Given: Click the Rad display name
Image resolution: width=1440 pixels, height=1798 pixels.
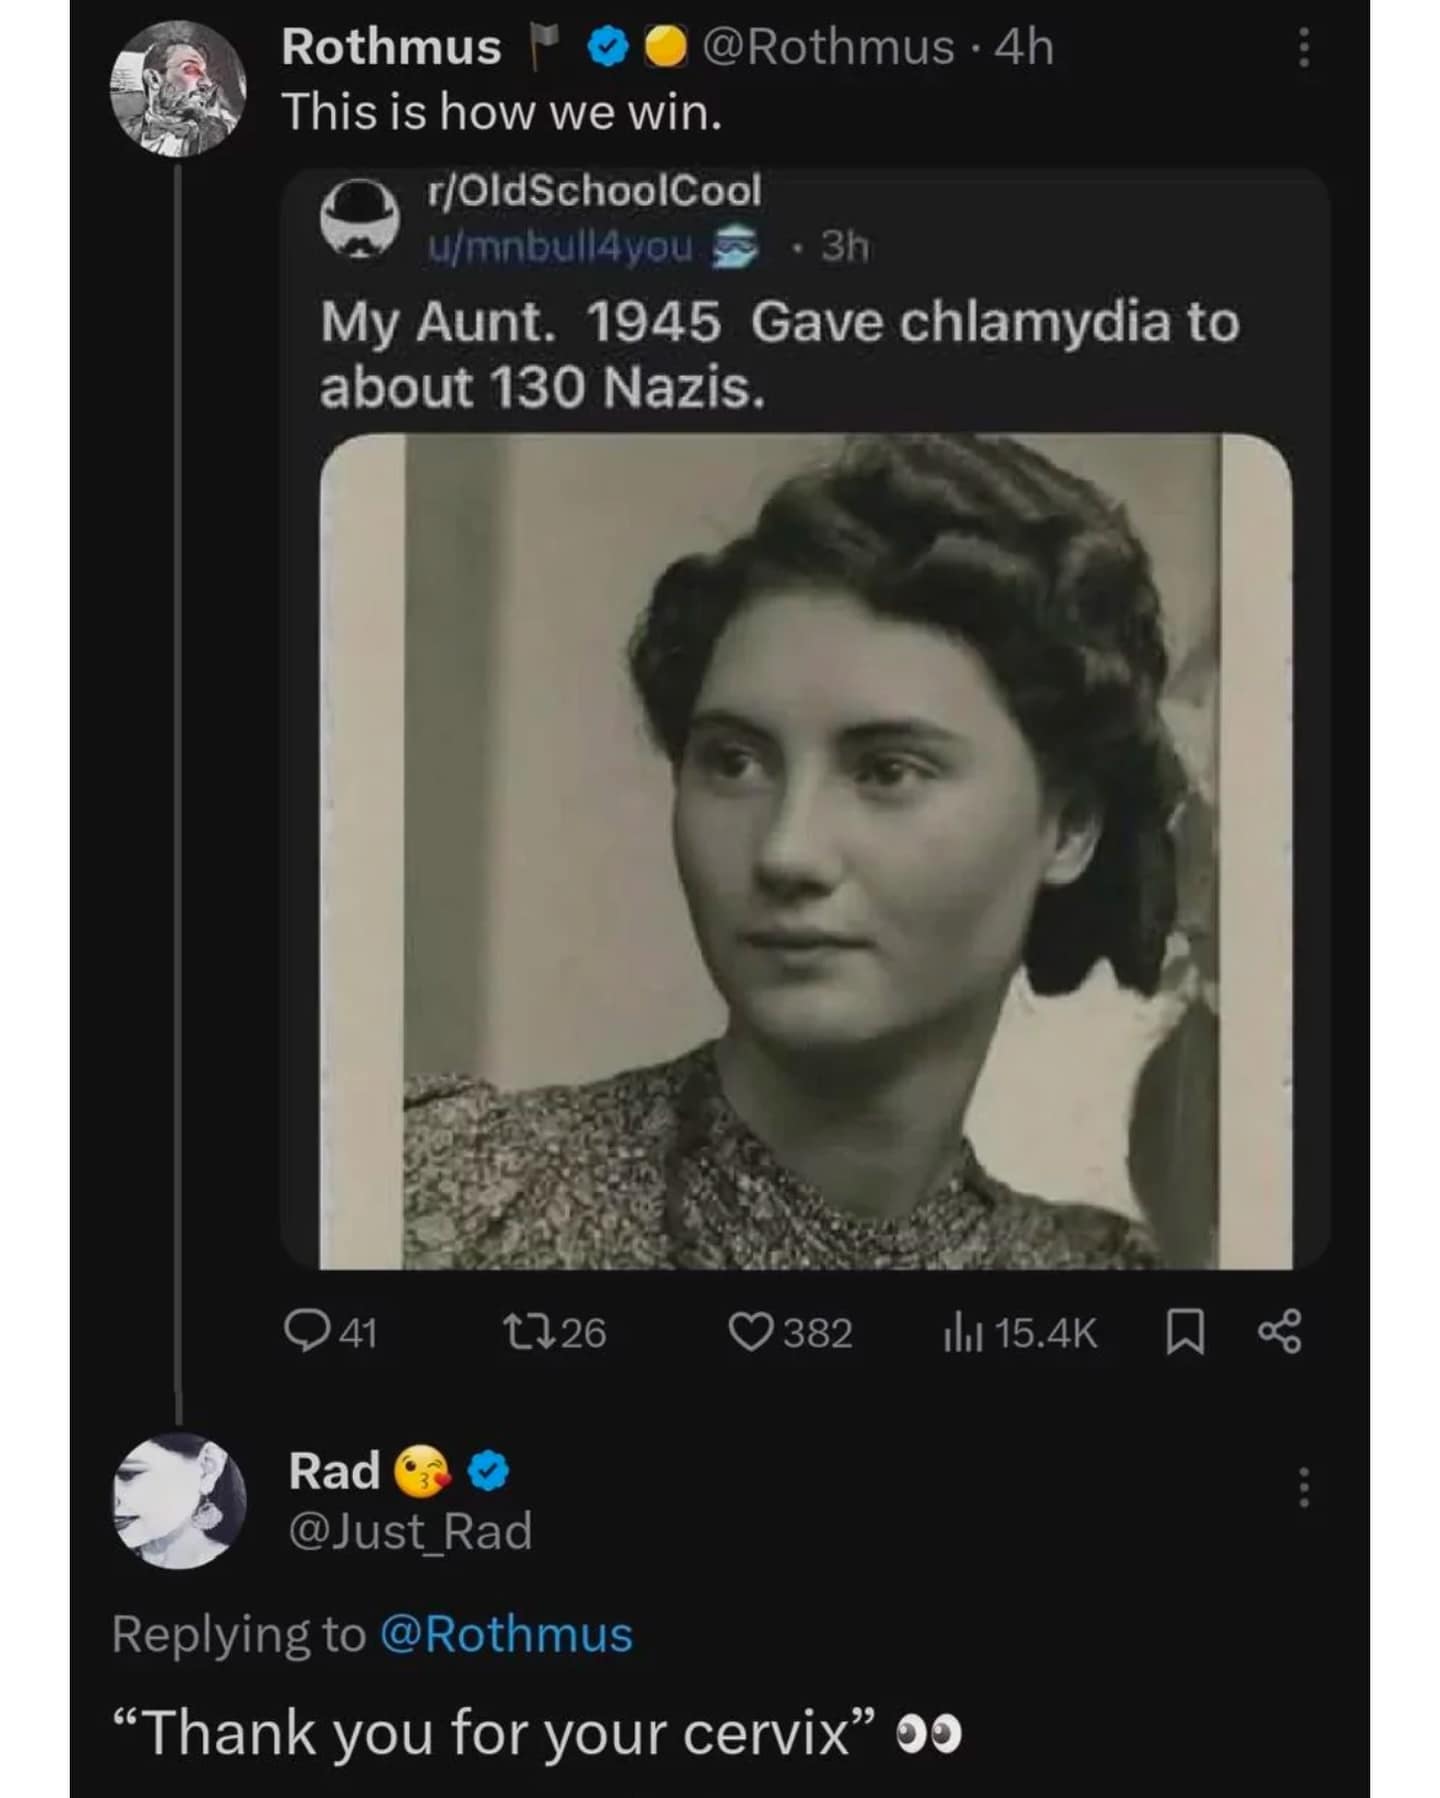Looking at the screenshot, I should [x=334, y=1472].
